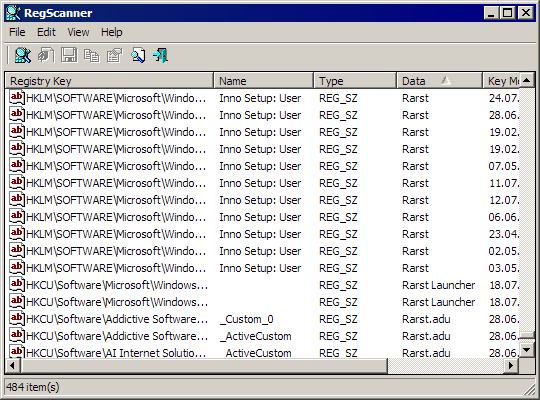The height and width of the screenshot is (400, 540).
Task: Click the exit door toolbar icon
Action: [x=160, y=55]
